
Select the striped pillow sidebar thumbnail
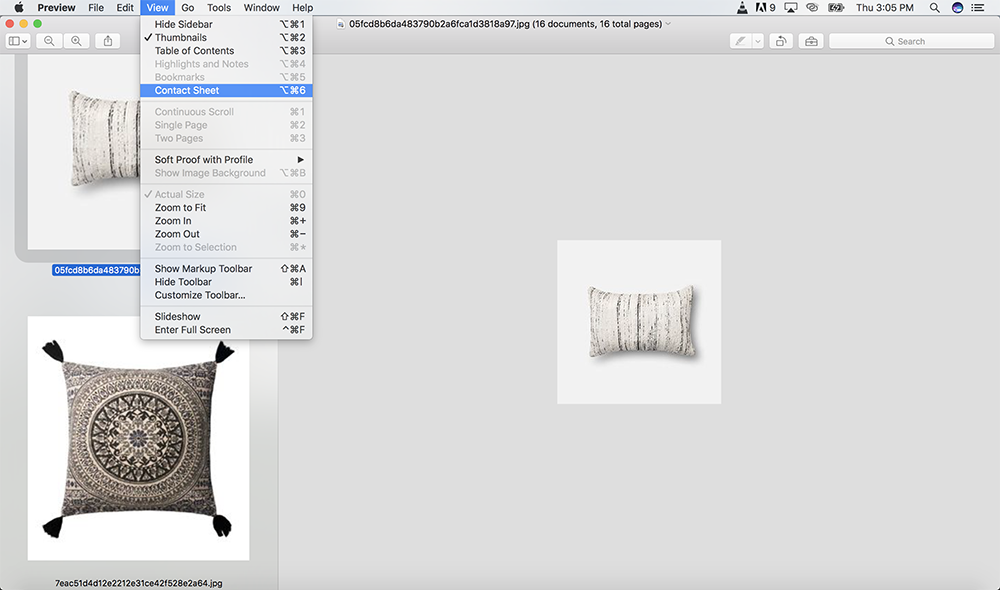tap(84, 152)
